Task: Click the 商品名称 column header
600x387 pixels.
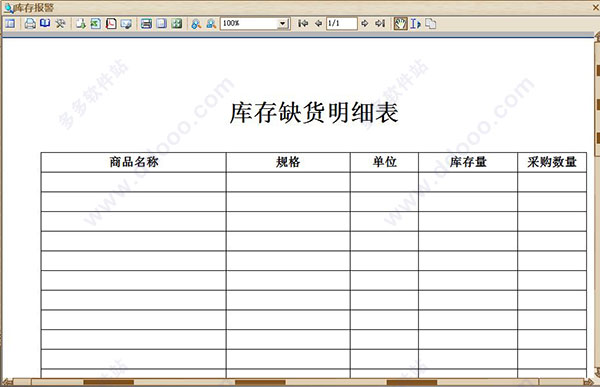Action: (134, 162)
